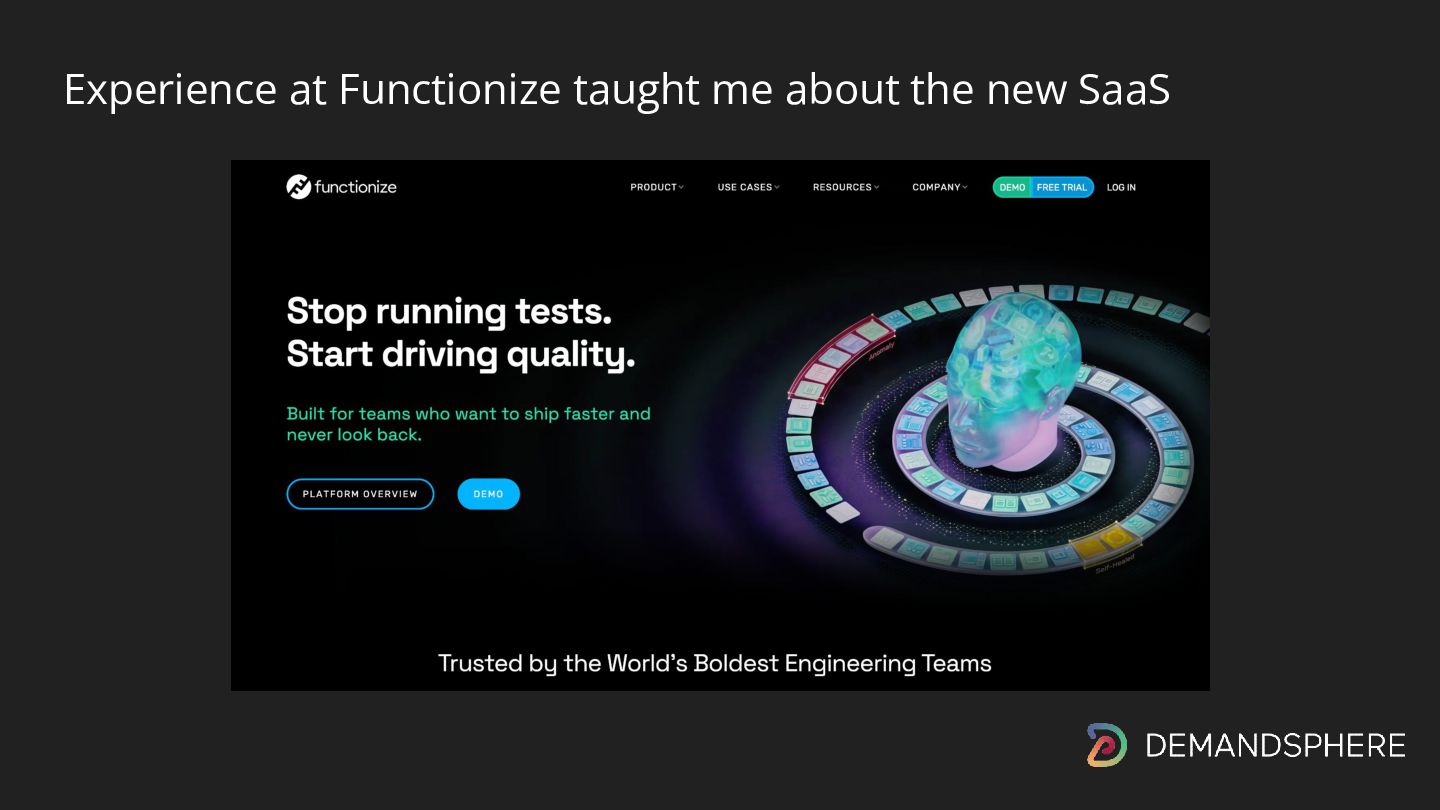Click the green DEMO pill in the header
The image size is (1440, 810).
coord(1012,187)
